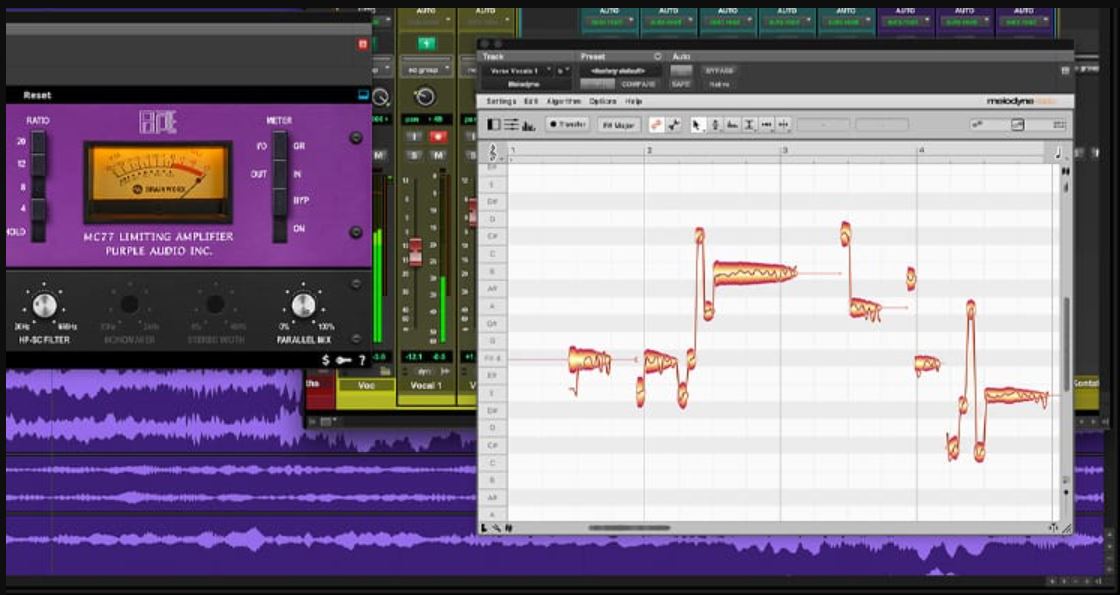Click Melodyne's horizontal scrollbar
The height and width of the screenshot is (595, 1120).
pos(629,529)
